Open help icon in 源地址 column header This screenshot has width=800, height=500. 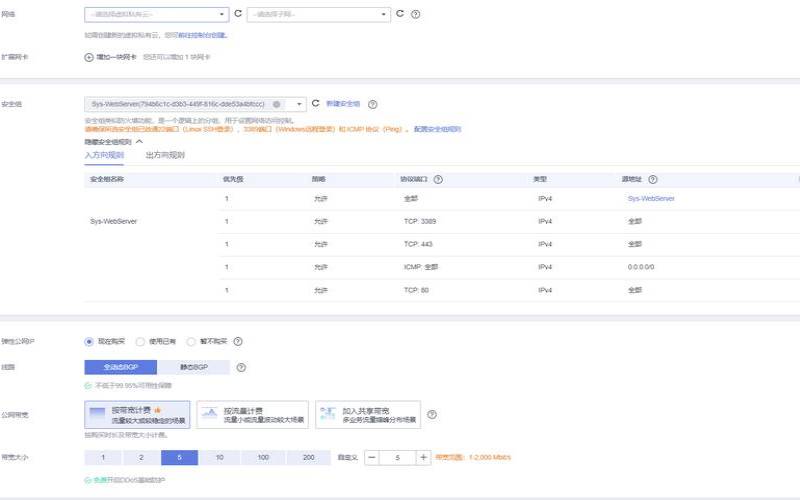coord(653,179)
